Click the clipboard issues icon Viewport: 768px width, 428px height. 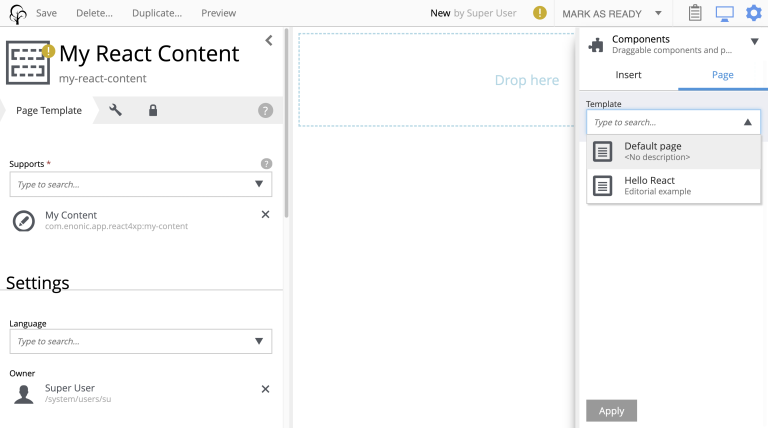pos(695,13)
